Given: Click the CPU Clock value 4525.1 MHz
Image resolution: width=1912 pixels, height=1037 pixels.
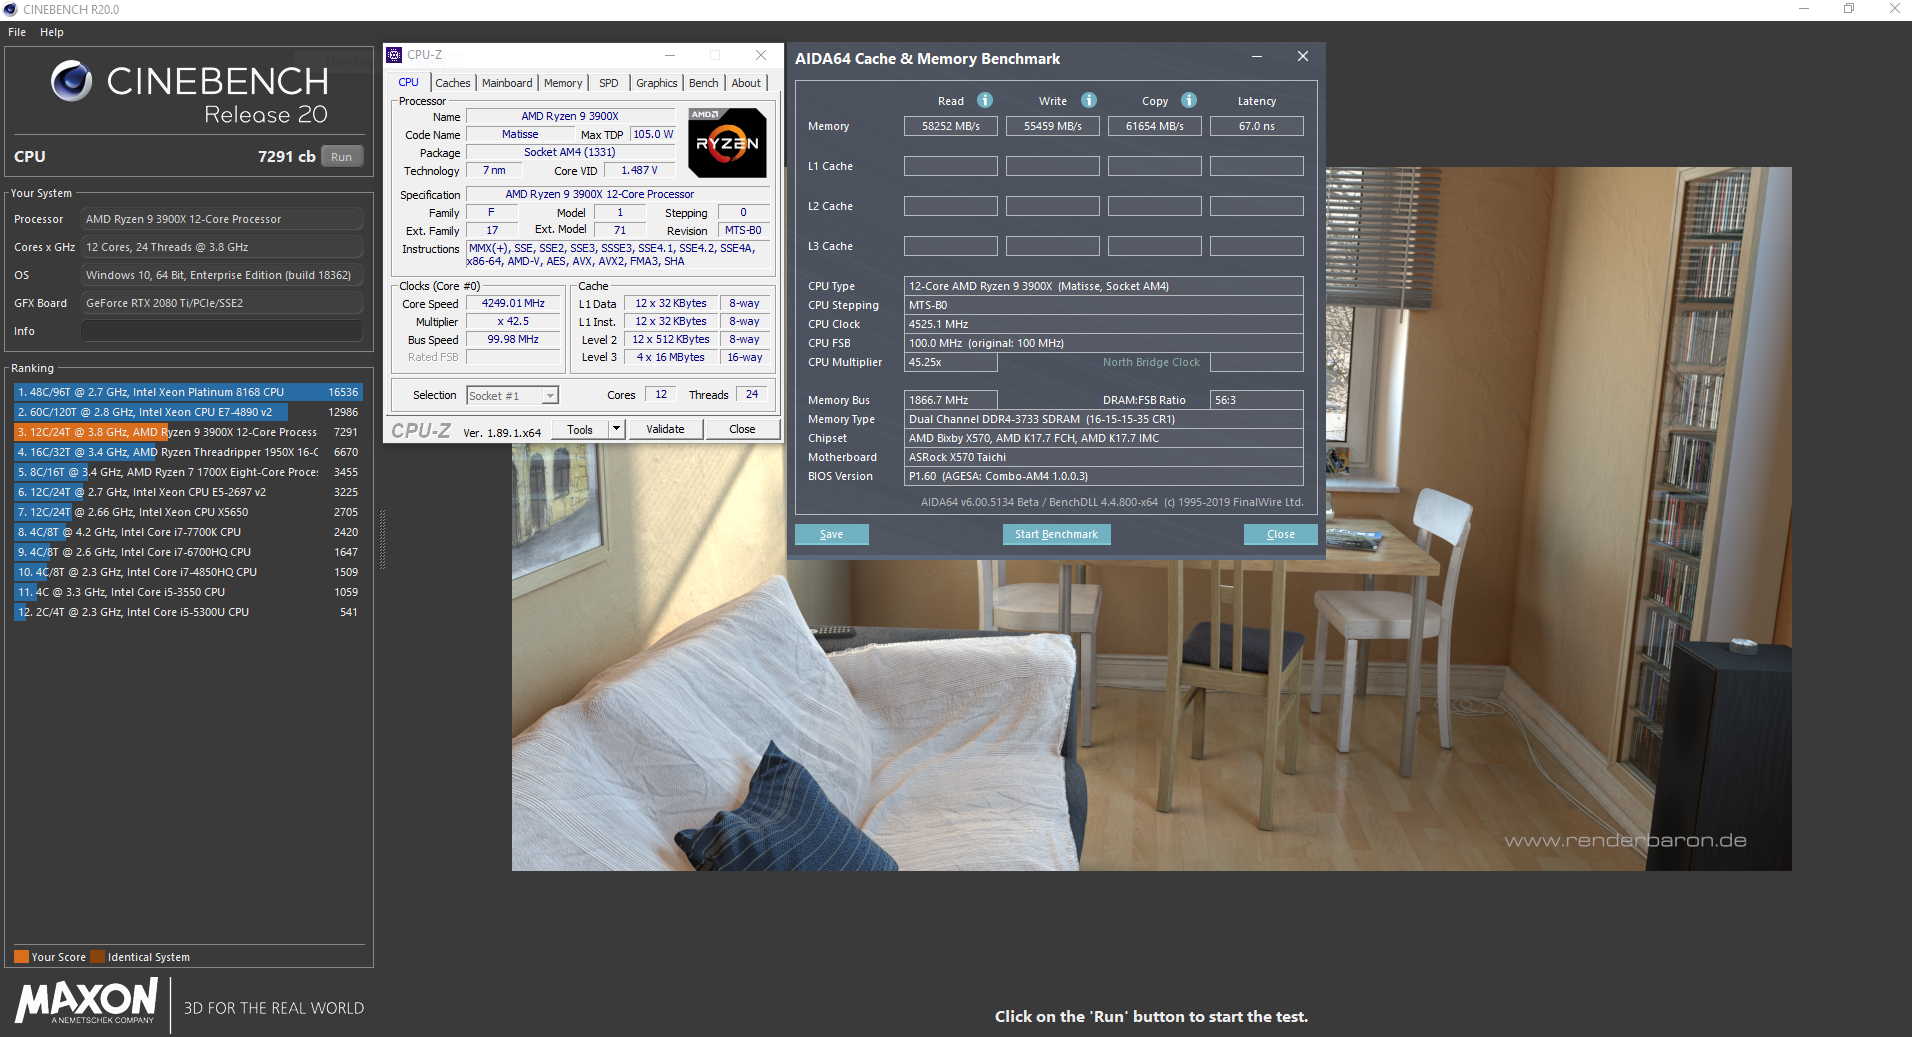Looking at the screenshot, I should point(1104,324).
